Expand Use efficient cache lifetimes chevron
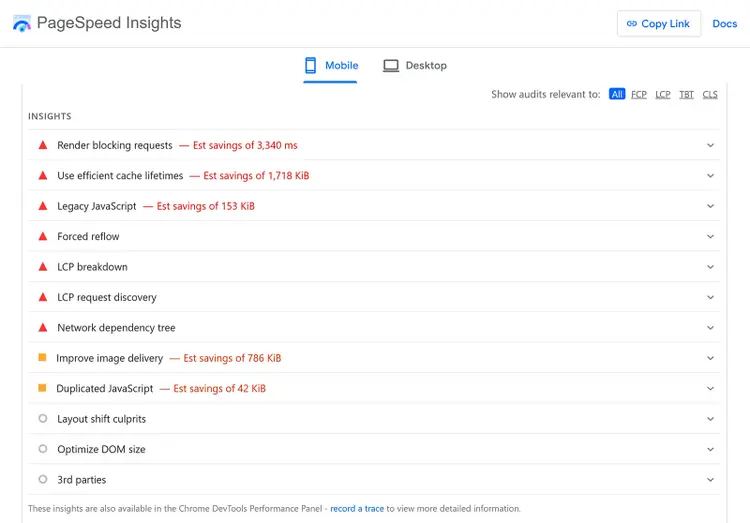The image size is (750, 523). [x=710, y=176]
